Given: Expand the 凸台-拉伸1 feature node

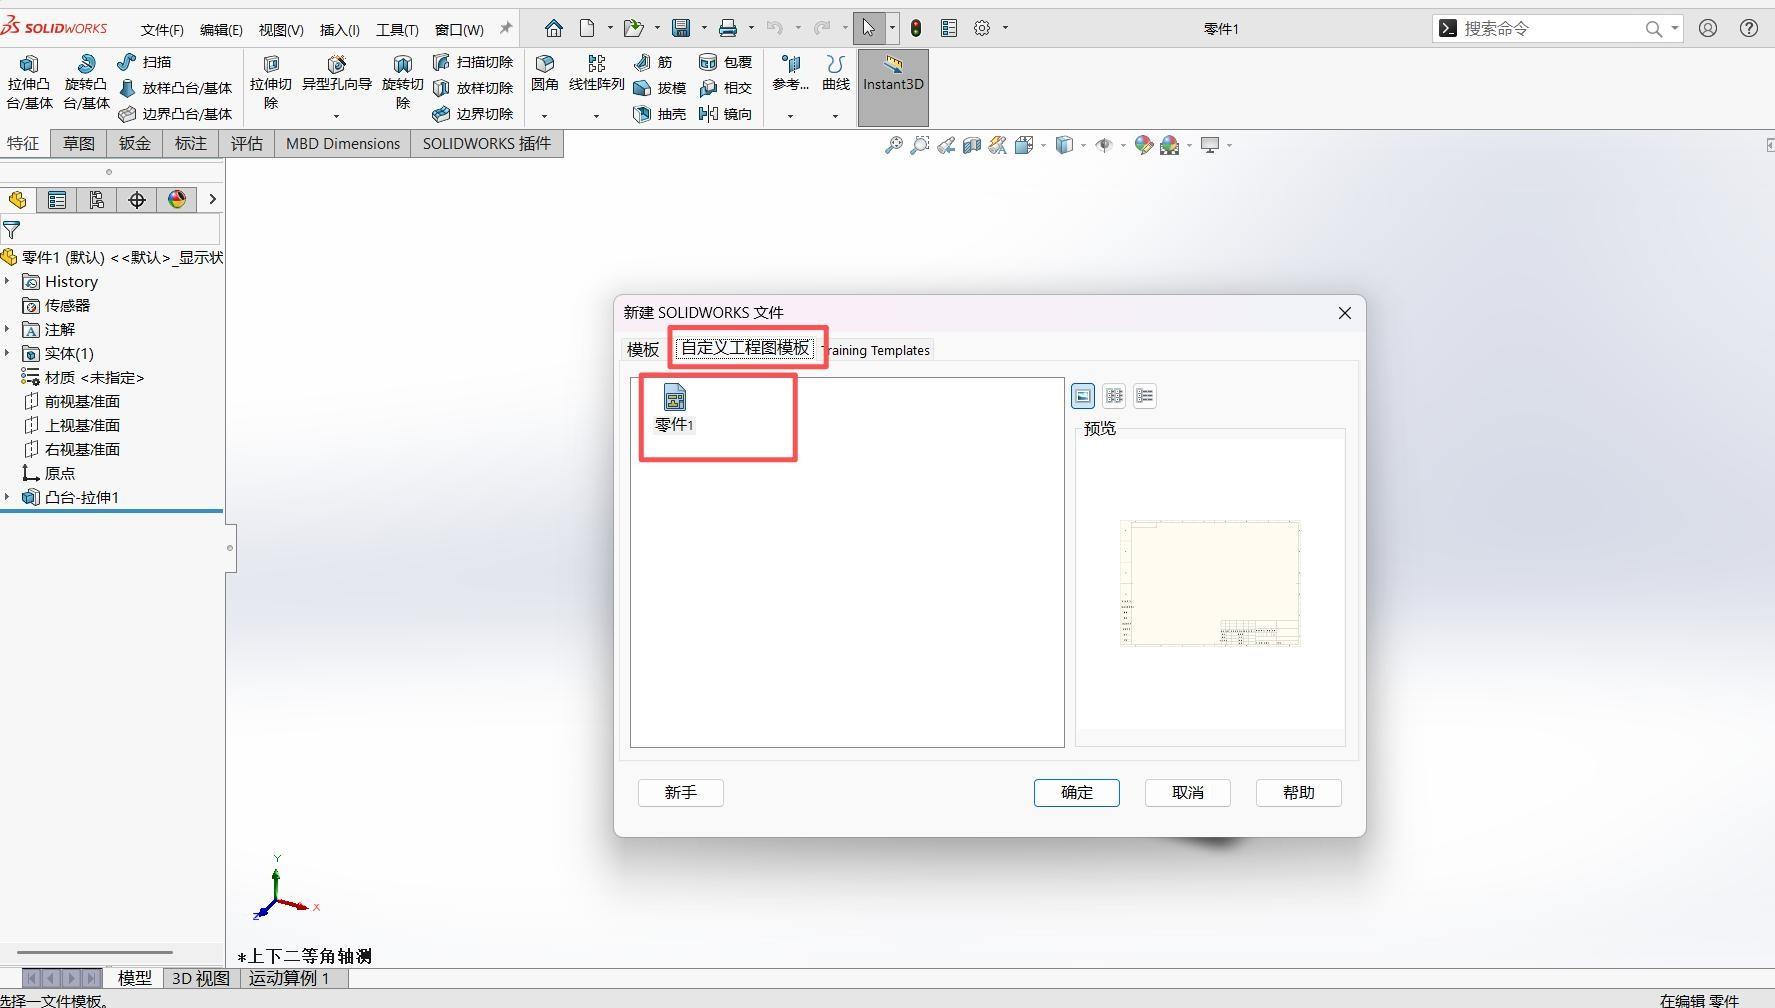Looking at the screenshot, I should 8,498.
